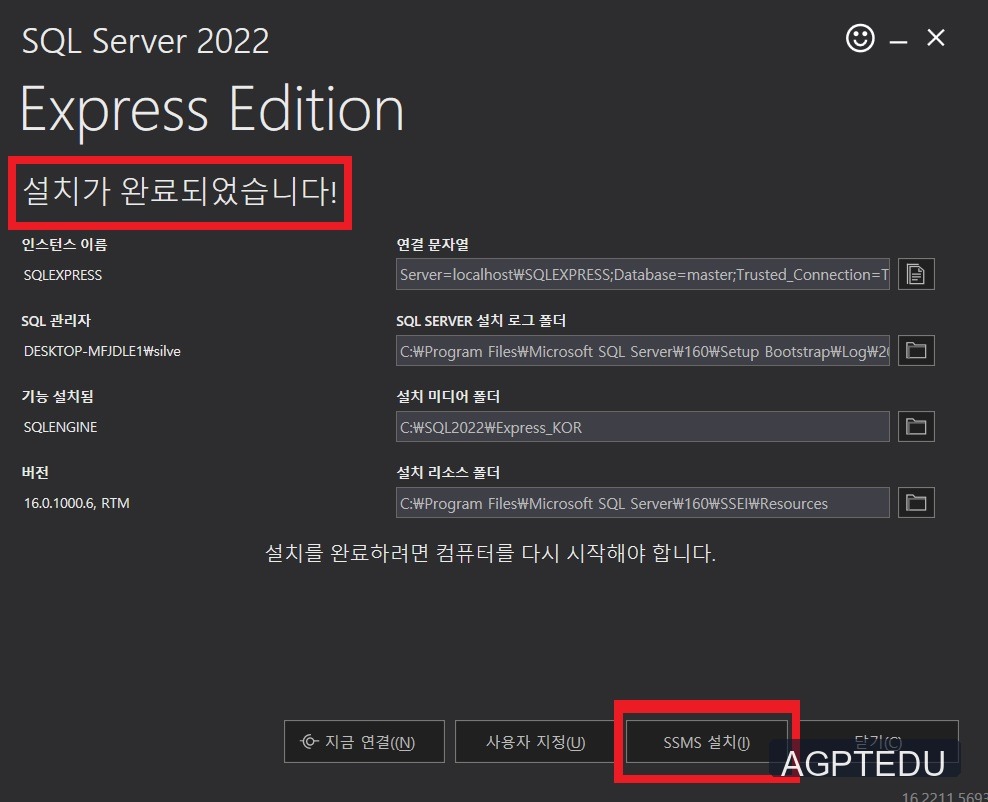Click the version 16.0.1000.6, RTM text
The image size is (988, 802).
pos(76,503)
